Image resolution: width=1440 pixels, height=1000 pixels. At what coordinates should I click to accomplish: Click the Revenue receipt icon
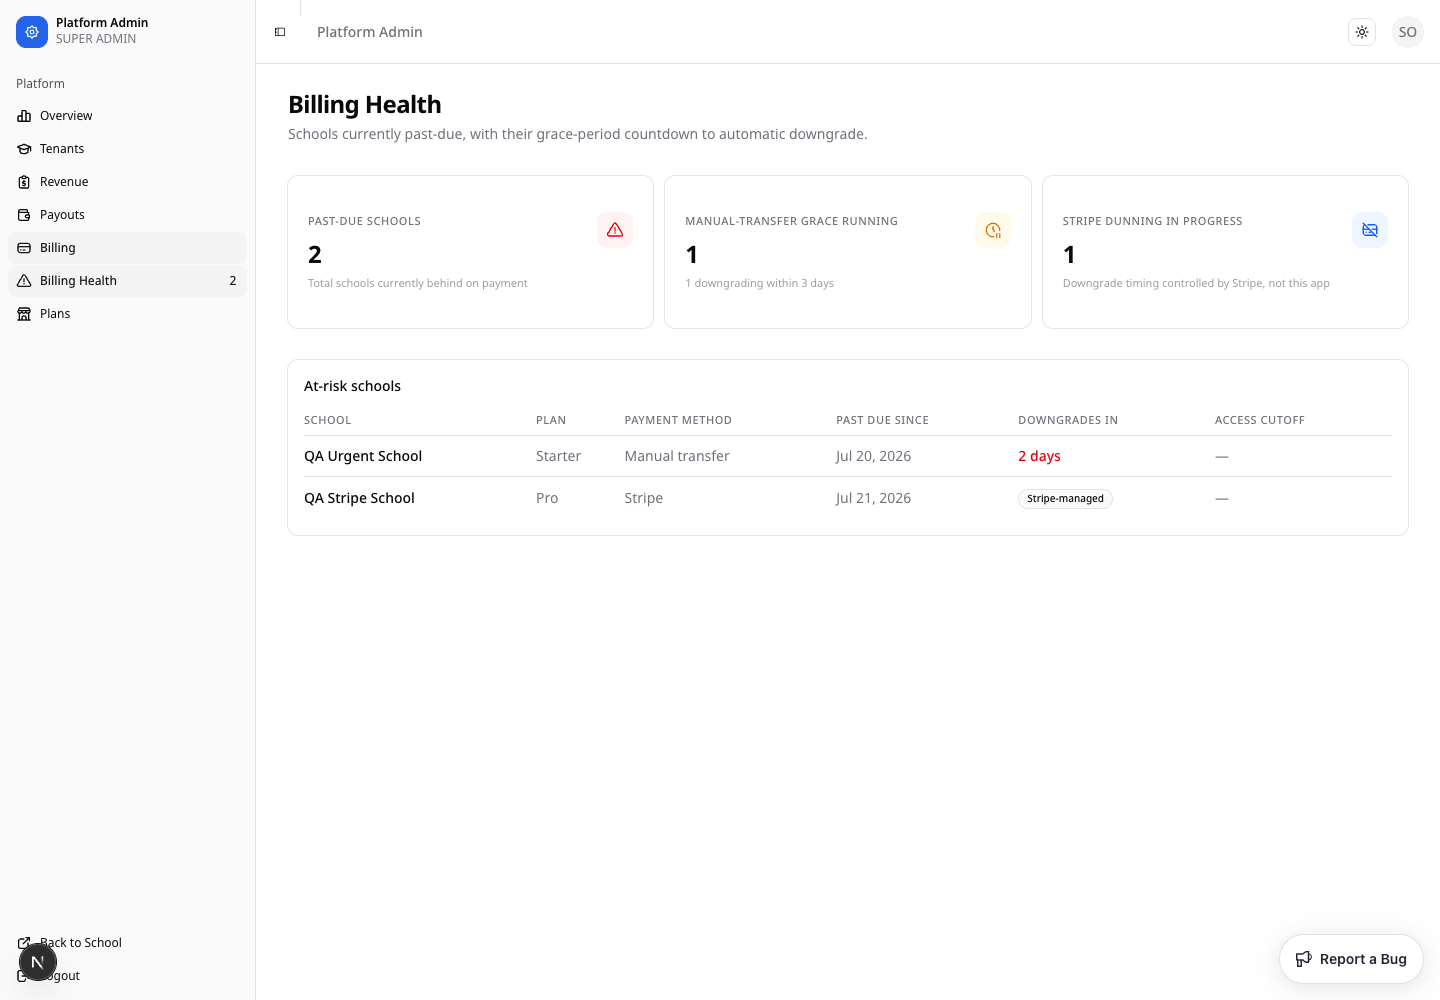point(24,182)
